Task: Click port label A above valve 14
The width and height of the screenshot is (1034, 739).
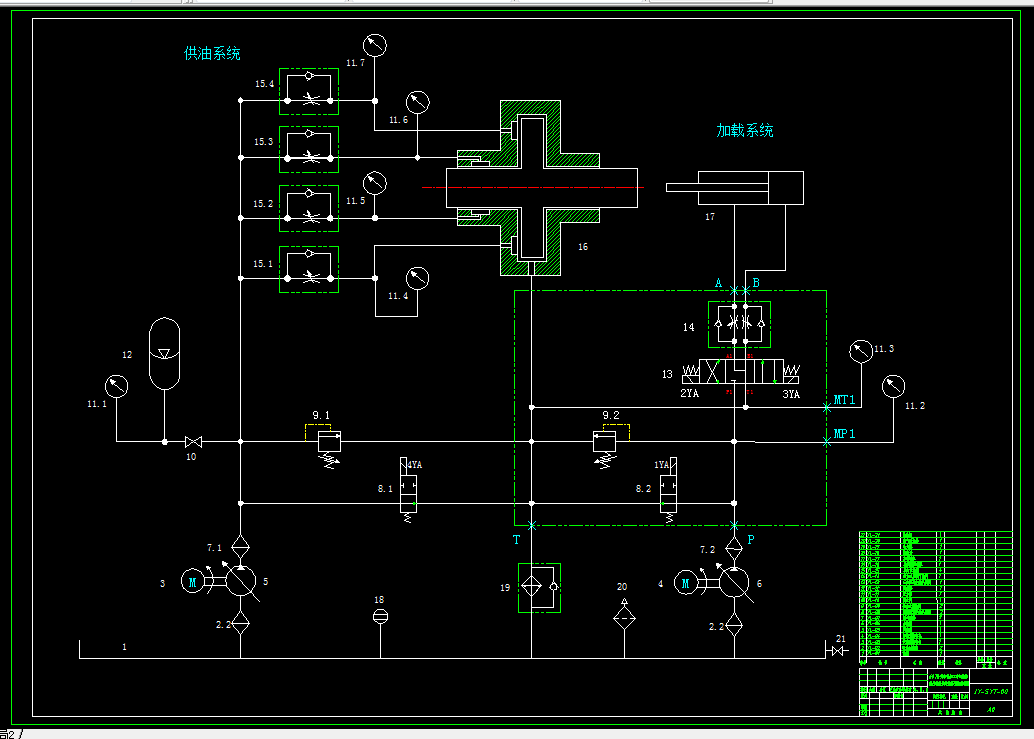Action: pos(719,283)
